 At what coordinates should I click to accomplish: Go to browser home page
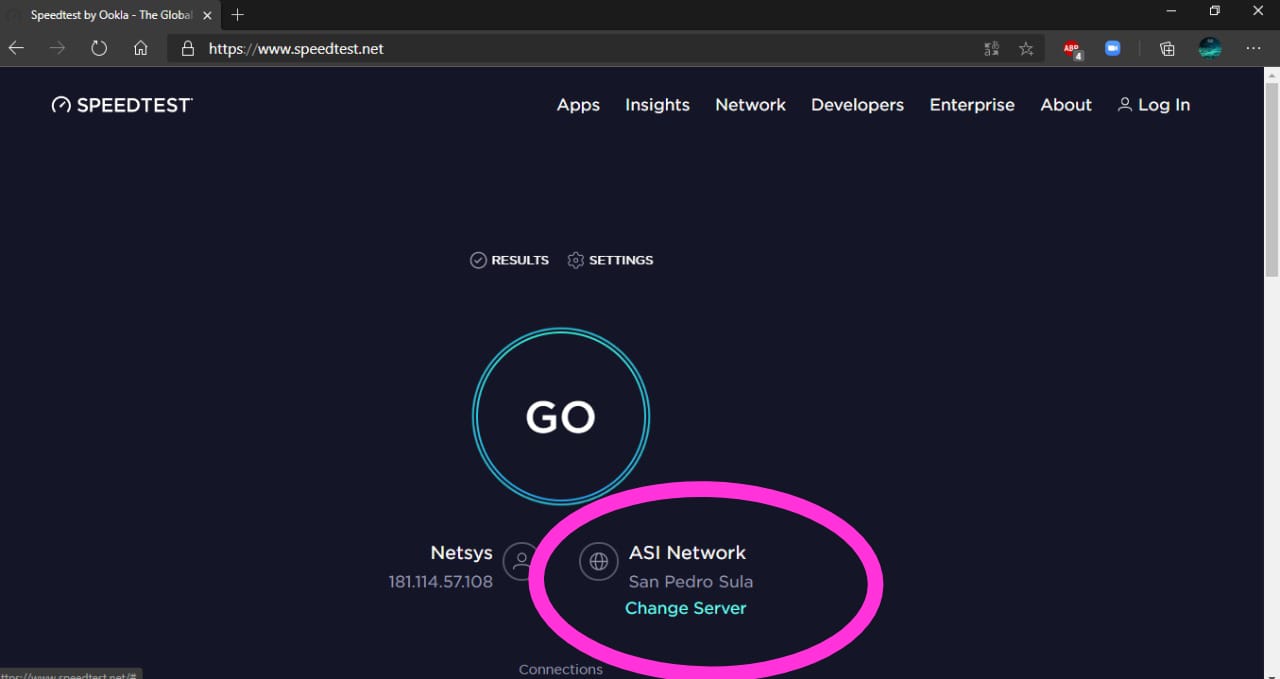(141, 48)
